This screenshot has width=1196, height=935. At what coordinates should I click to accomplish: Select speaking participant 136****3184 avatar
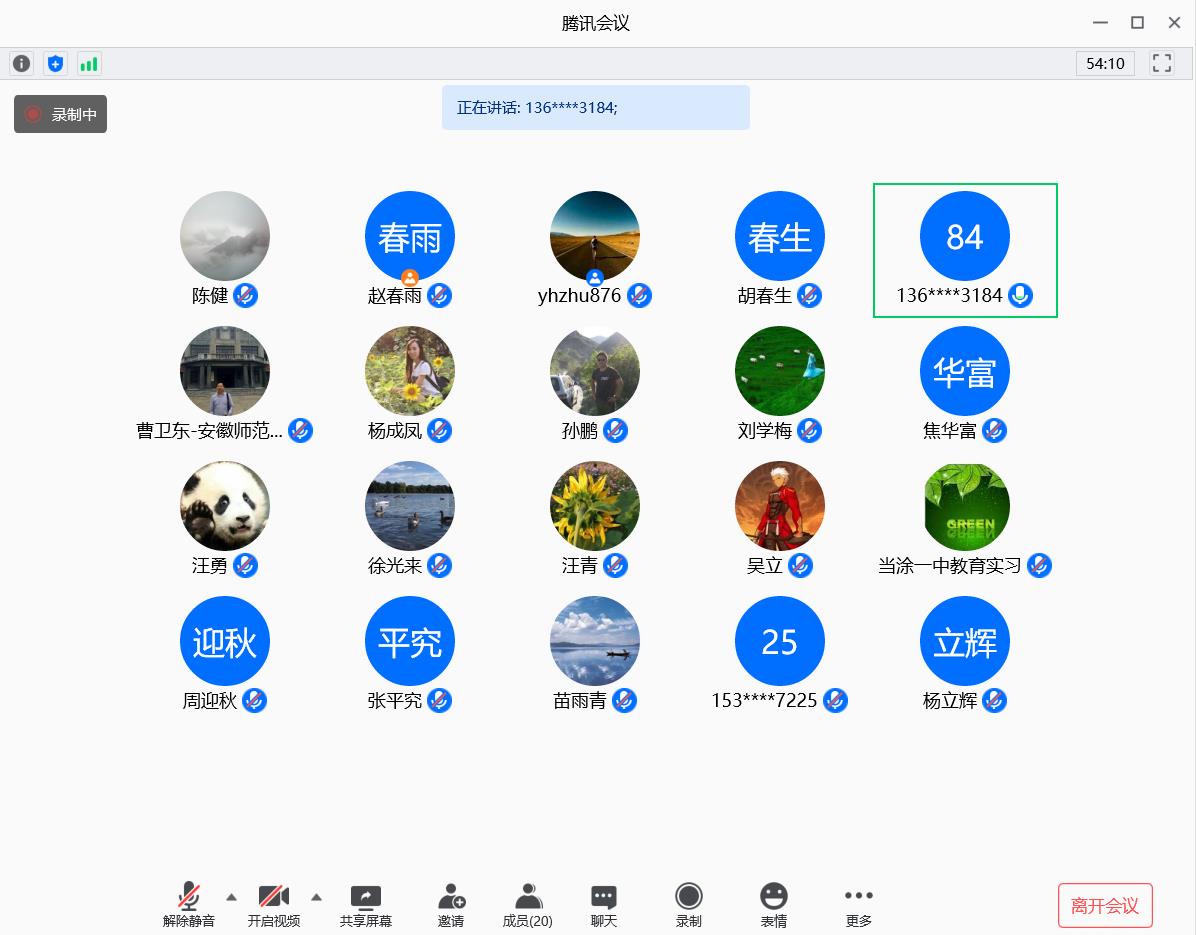tap(964, 237)
